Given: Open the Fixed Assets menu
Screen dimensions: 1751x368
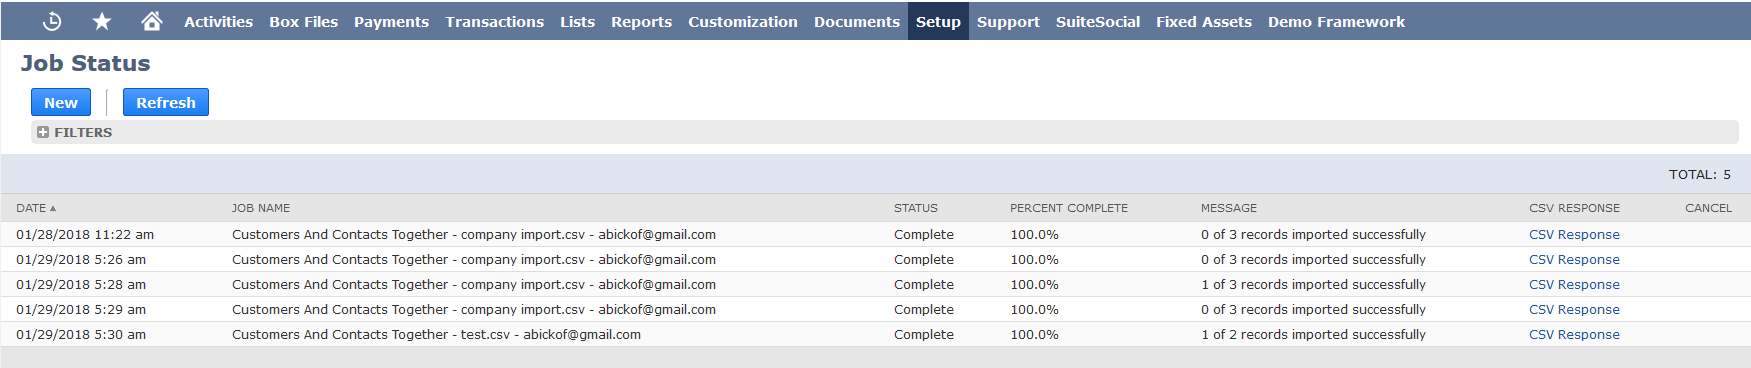Looking at the screenshot, I should pos(1204,21).
